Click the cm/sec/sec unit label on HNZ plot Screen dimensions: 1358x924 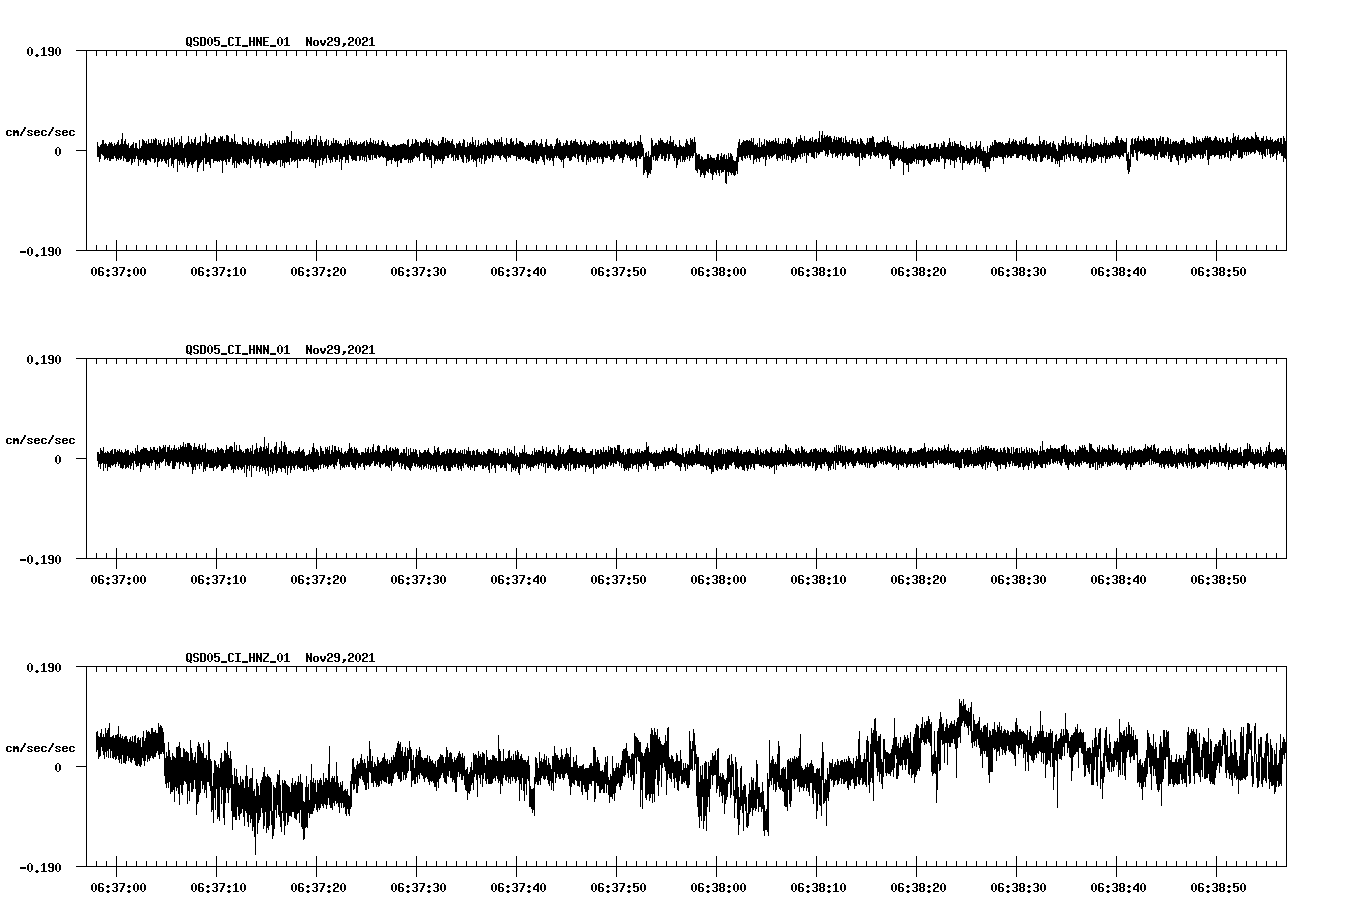click(x=40, y=748)
